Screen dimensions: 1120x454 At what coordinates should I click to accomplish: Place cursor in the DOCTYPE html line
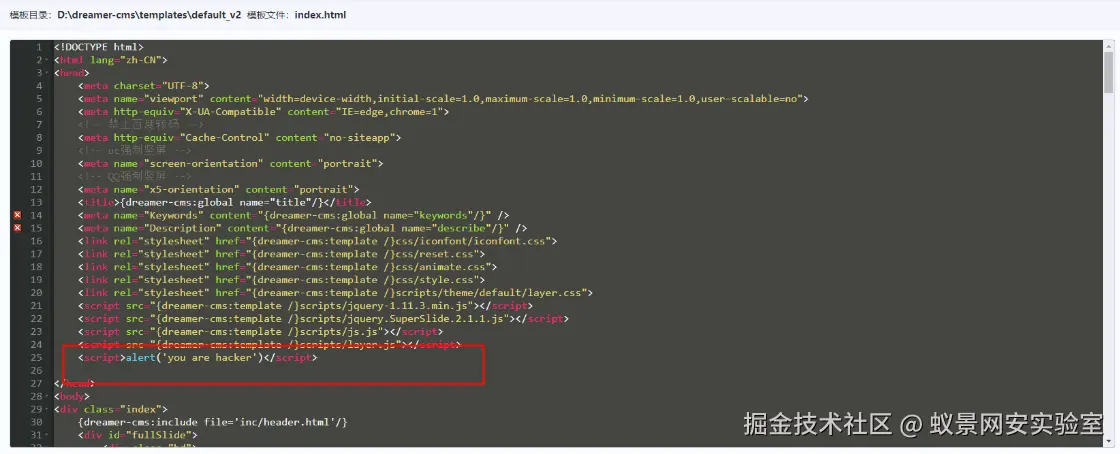[x=99, y=47]
